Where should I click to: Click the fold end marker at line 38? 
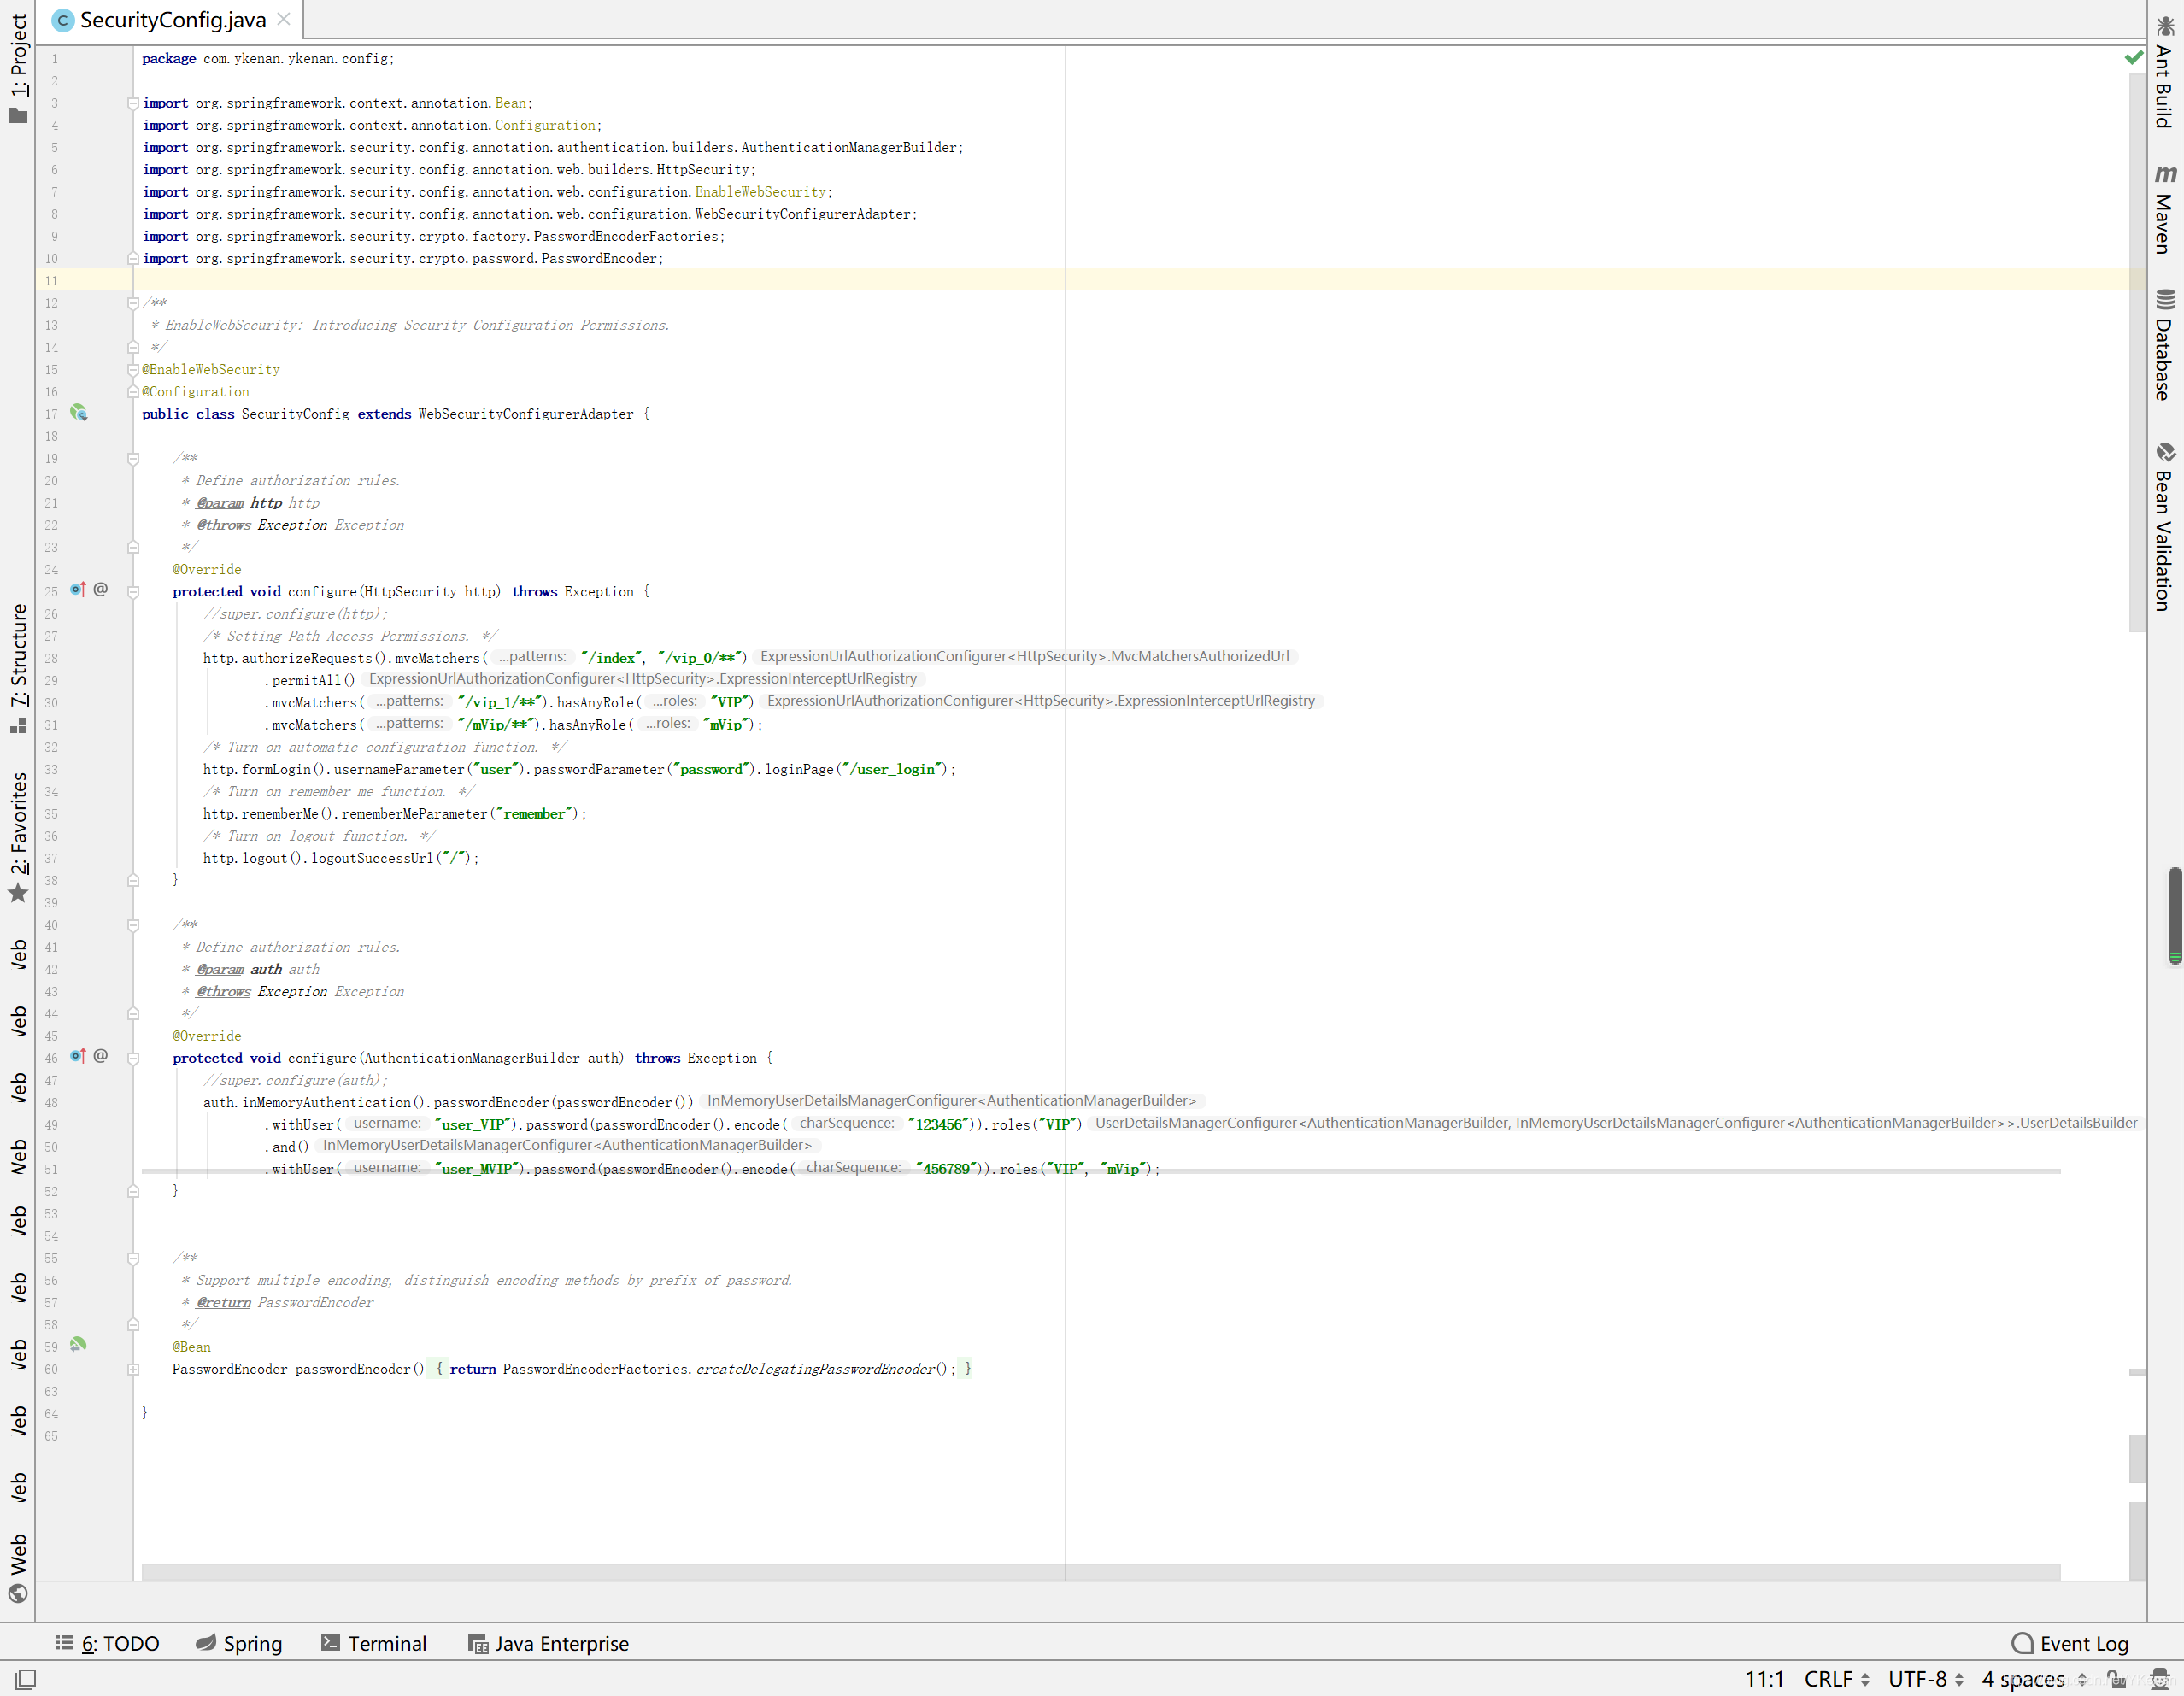[x=133, y=880]
